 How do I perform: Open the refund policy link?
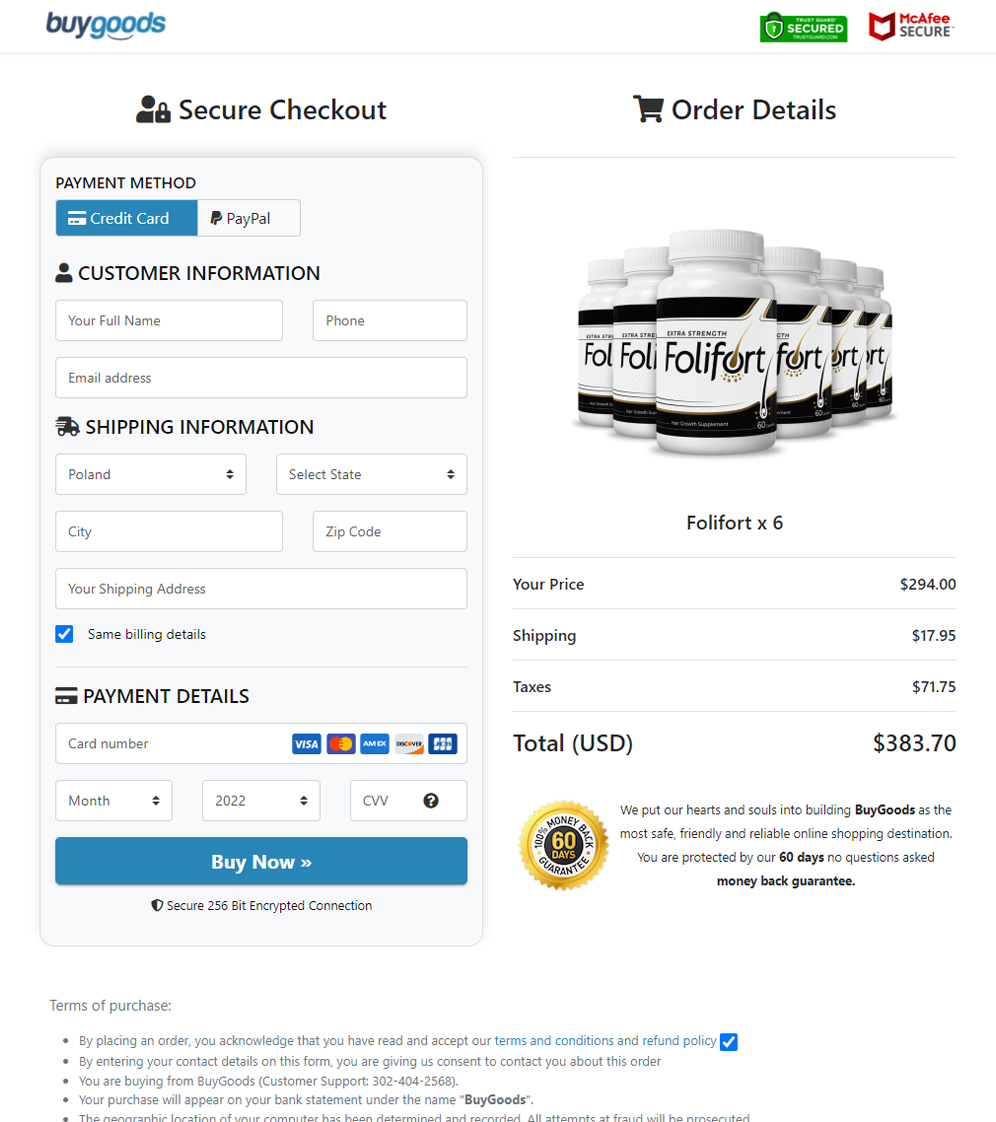679,1041
